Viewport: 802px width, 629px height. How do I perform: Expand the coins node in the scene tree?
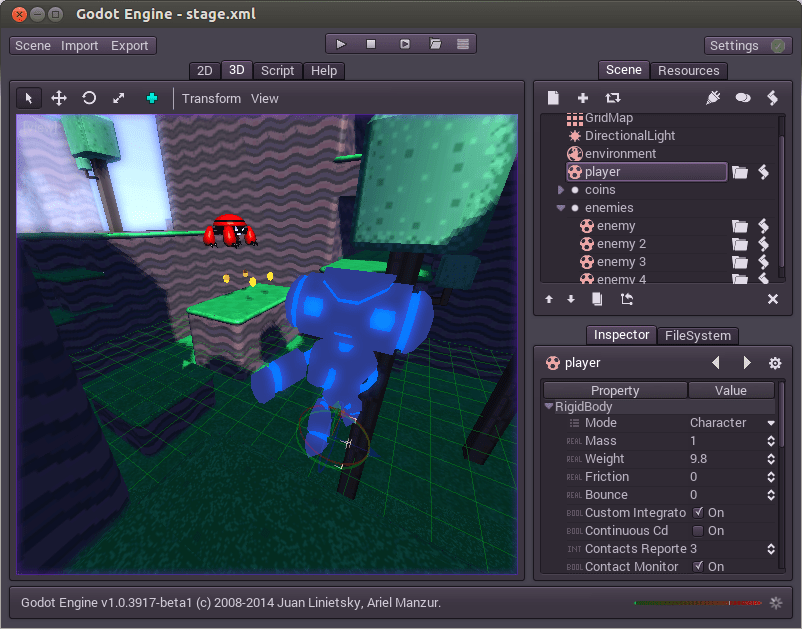[x=561, y=189]
